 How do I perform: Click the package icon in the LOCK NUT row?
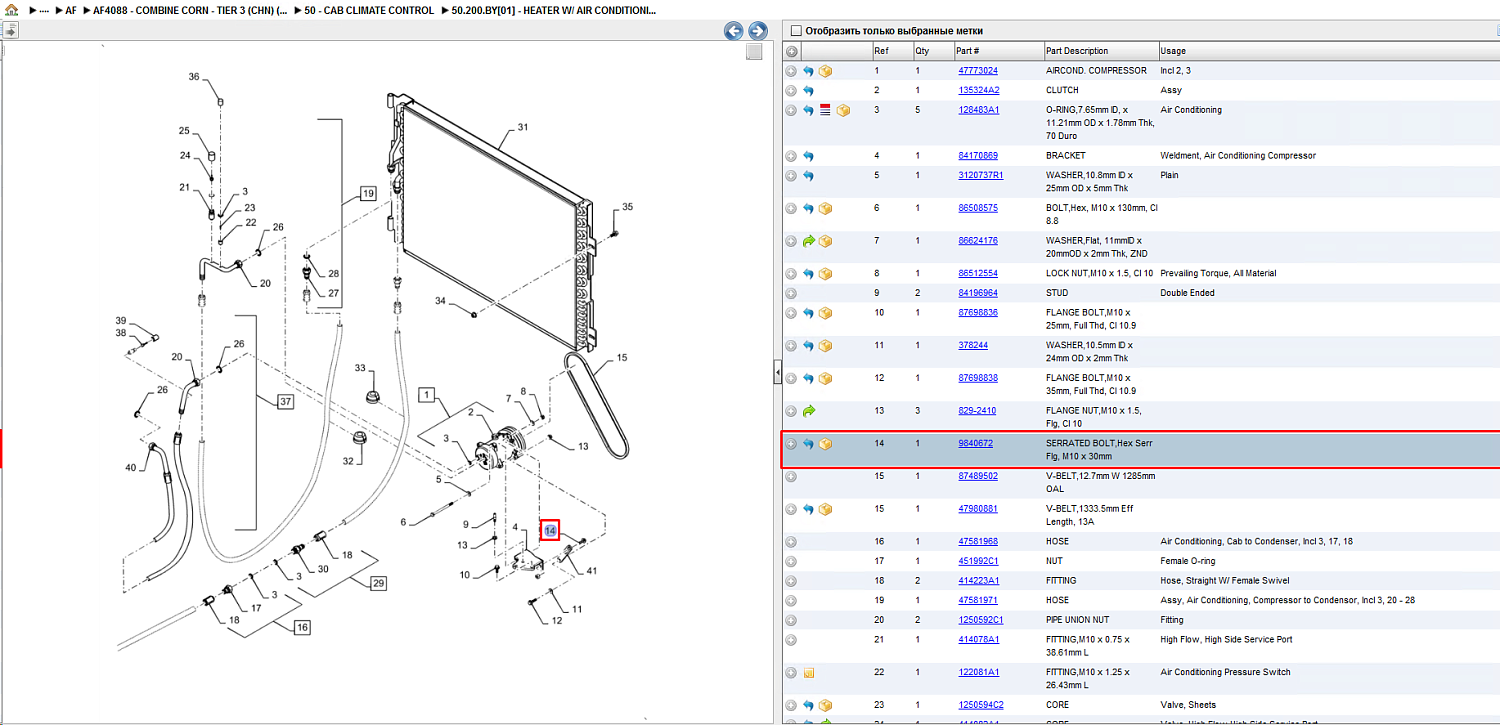coord(826,274)
